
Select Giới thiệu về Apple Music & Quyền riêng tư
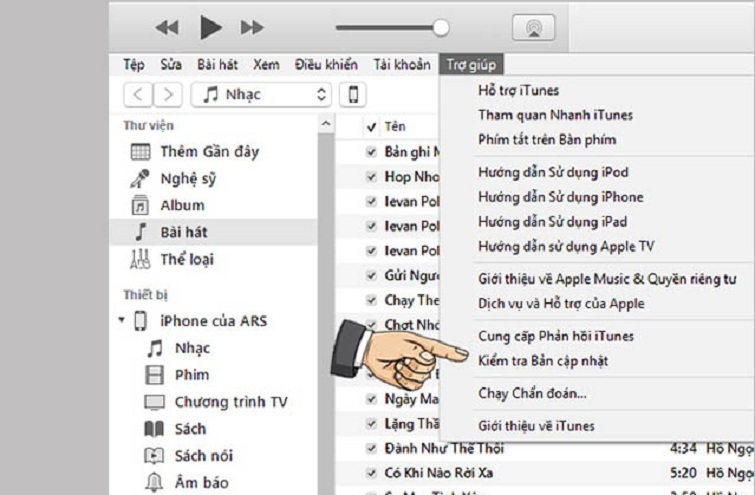607,279
